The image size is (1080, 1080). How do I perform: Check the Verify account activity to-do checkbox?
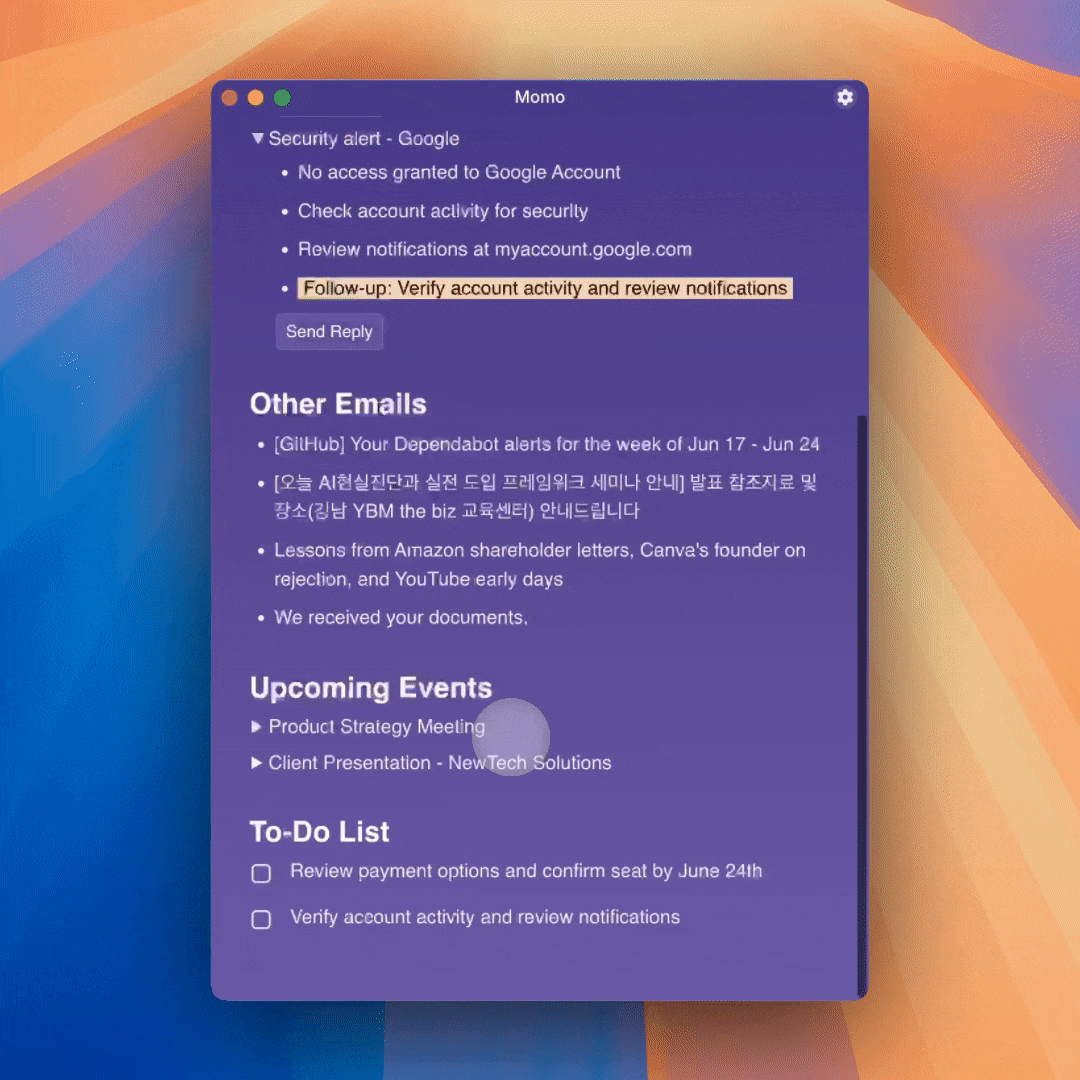pos(261,920)
